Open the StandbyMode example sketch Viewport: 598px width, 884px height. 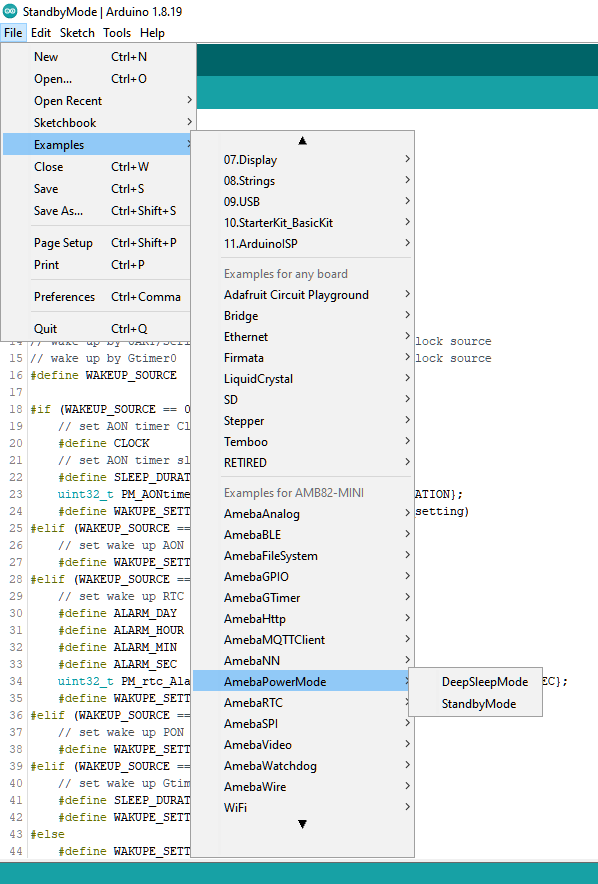[476, 704]
